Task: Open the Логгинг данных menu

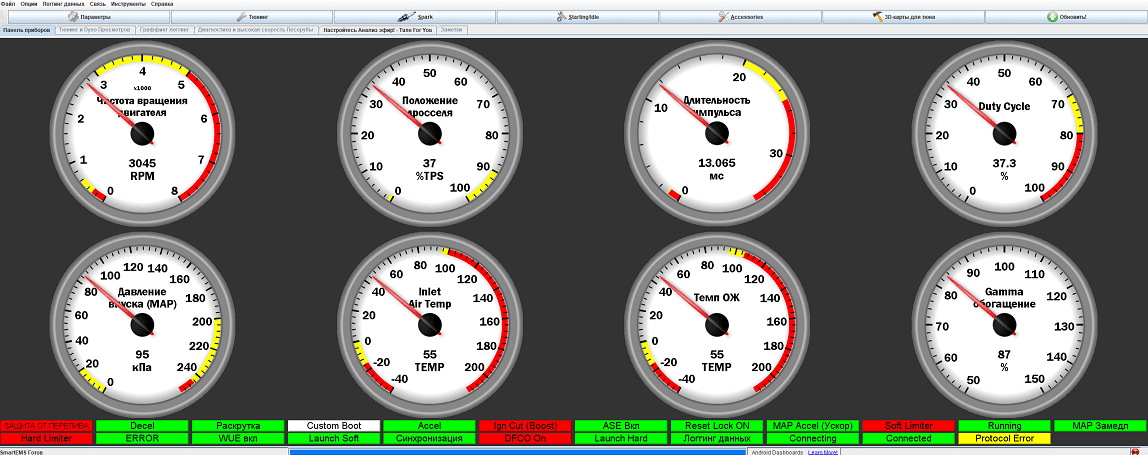Action: pos(63,4)
